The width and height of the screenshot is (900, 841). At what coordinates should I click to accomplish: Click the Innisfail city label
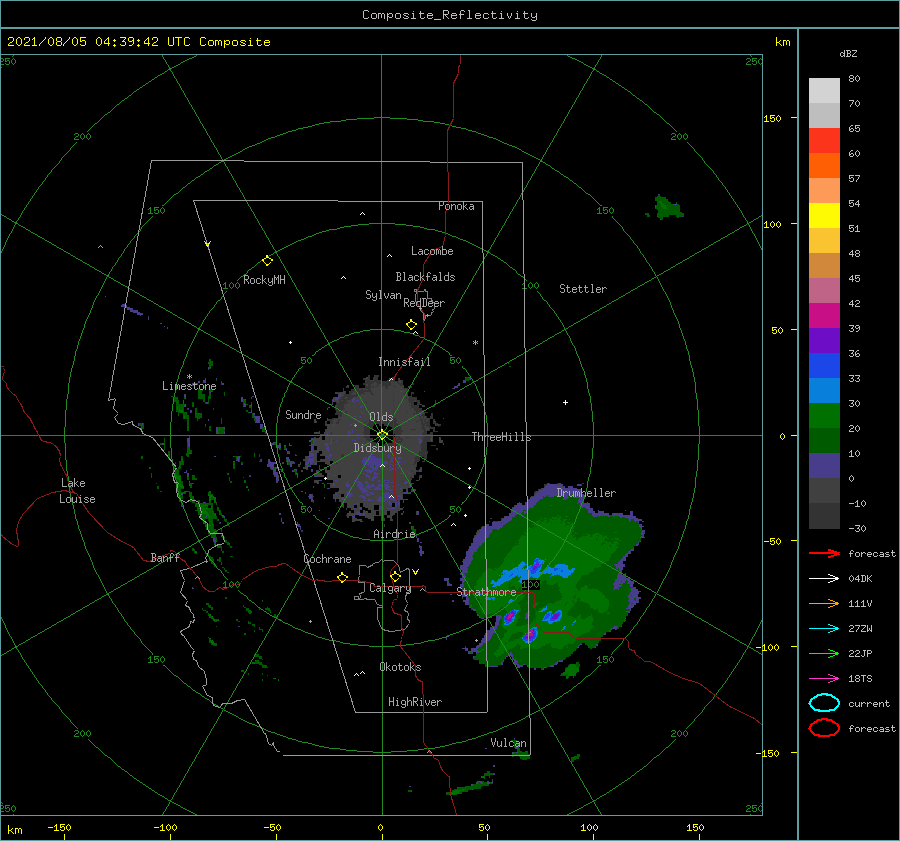pos(404,362)
